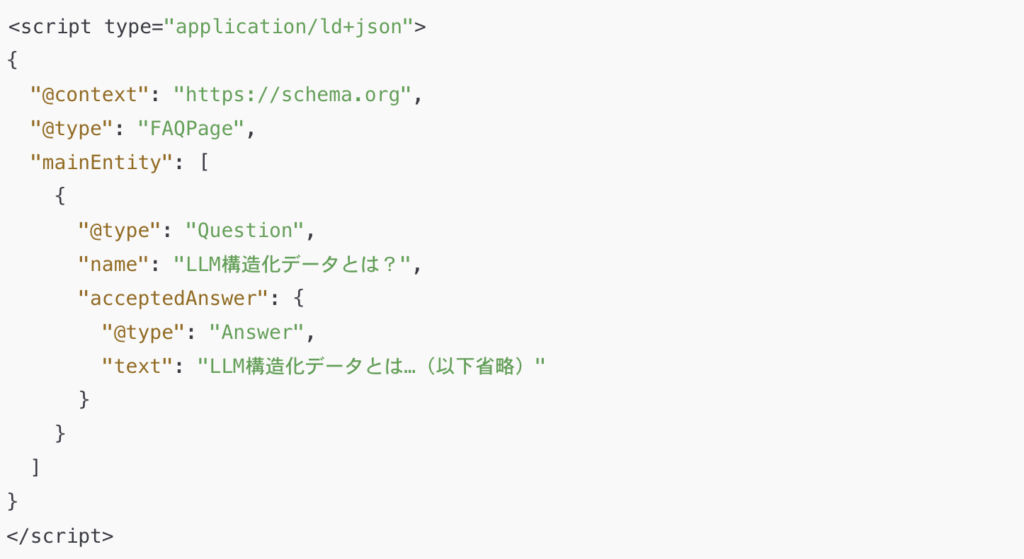1024x559 pixels.
Task: Click the "@type" key before "FAQPage"
Action: point(68,129)
